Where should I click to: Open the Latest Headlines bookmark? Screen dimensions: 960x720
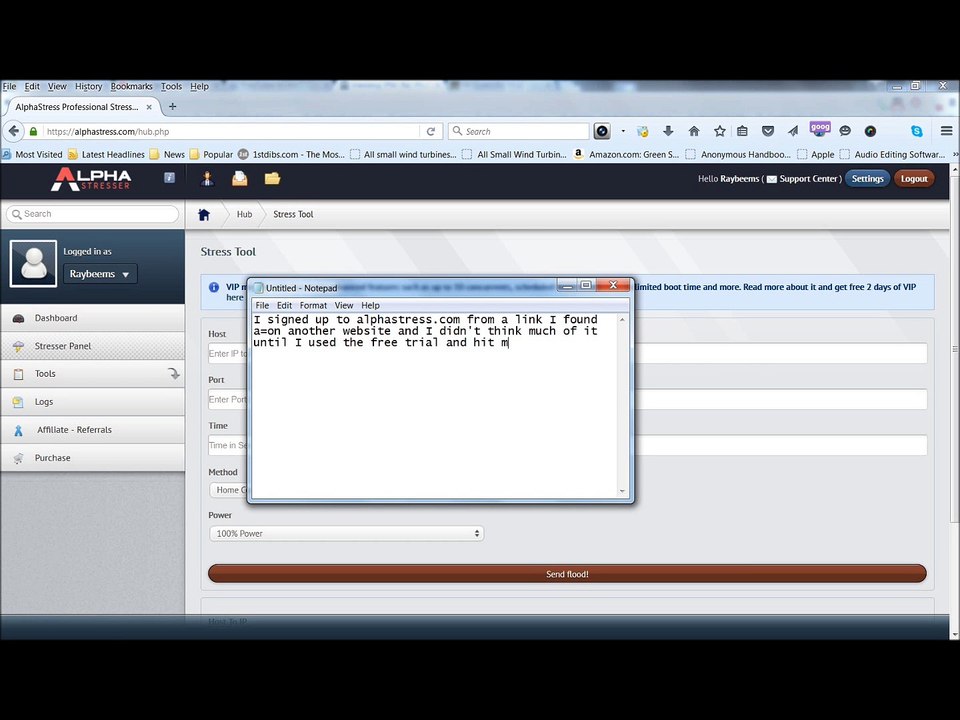point(107,154)
